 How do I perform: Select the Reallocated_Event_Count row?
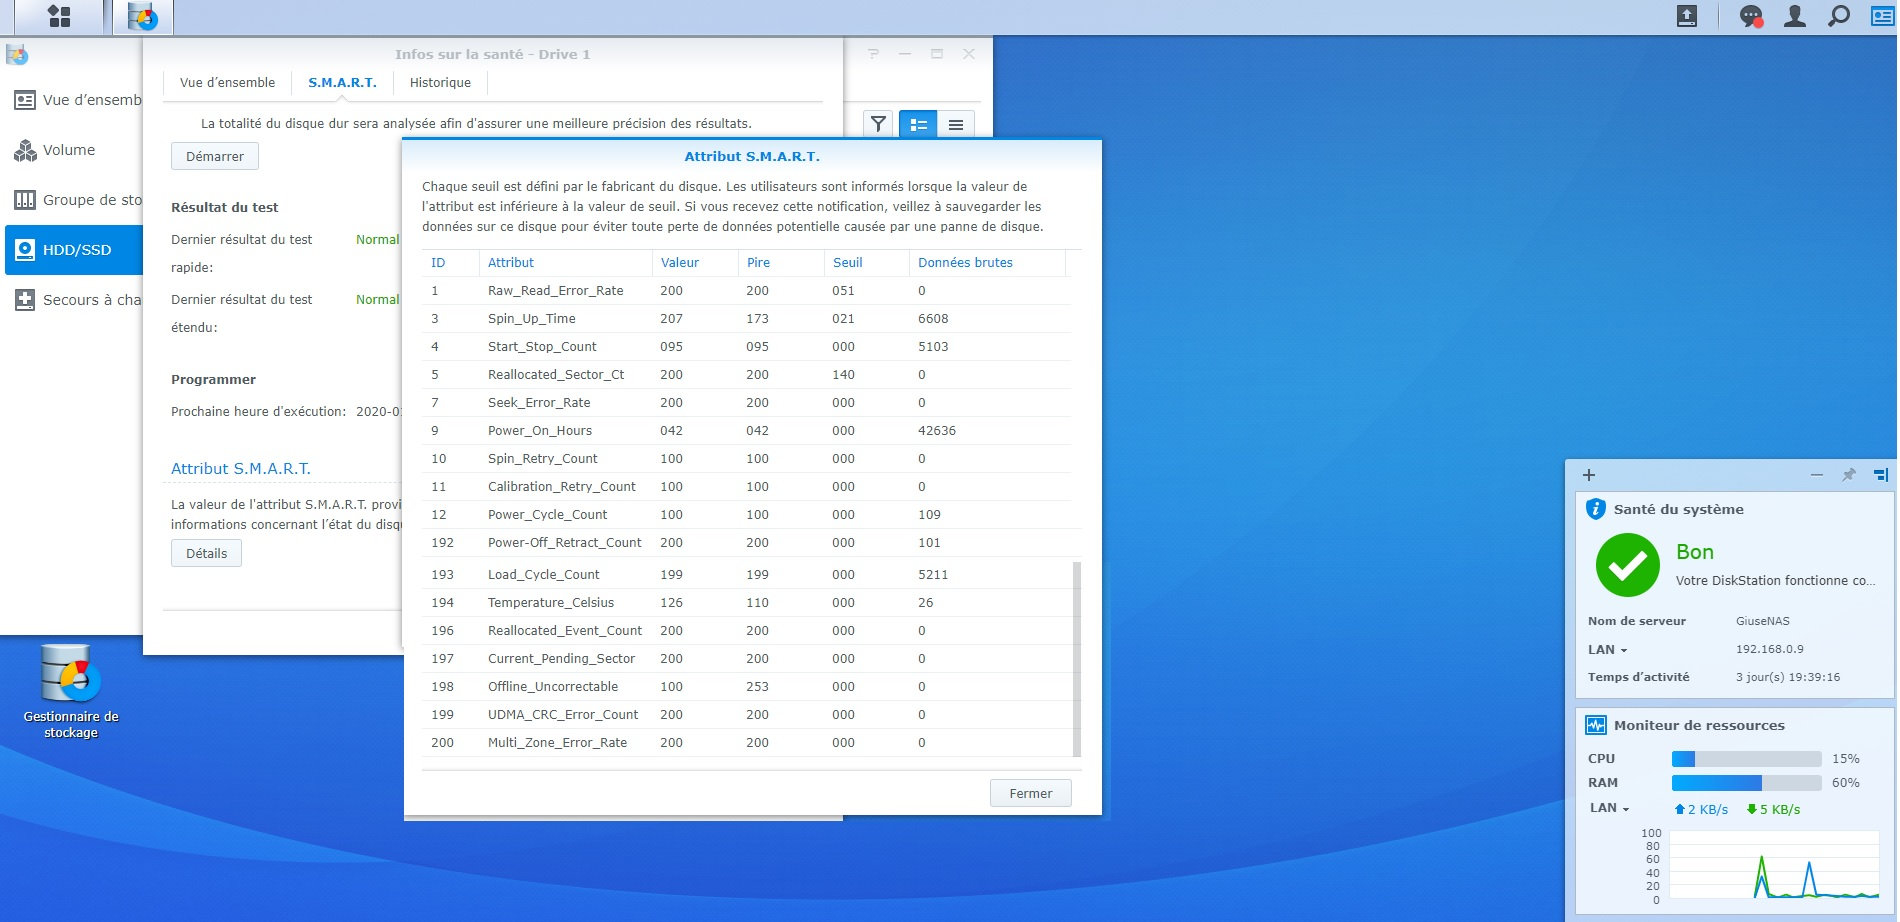tap(746, 631)
